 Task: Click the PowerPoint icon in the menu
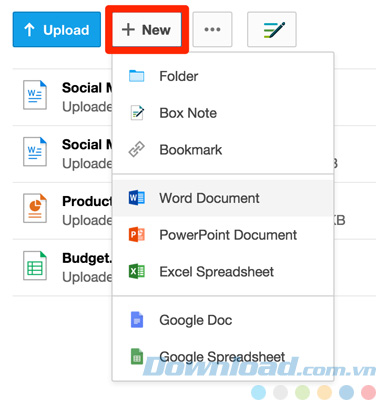(137, 235)
